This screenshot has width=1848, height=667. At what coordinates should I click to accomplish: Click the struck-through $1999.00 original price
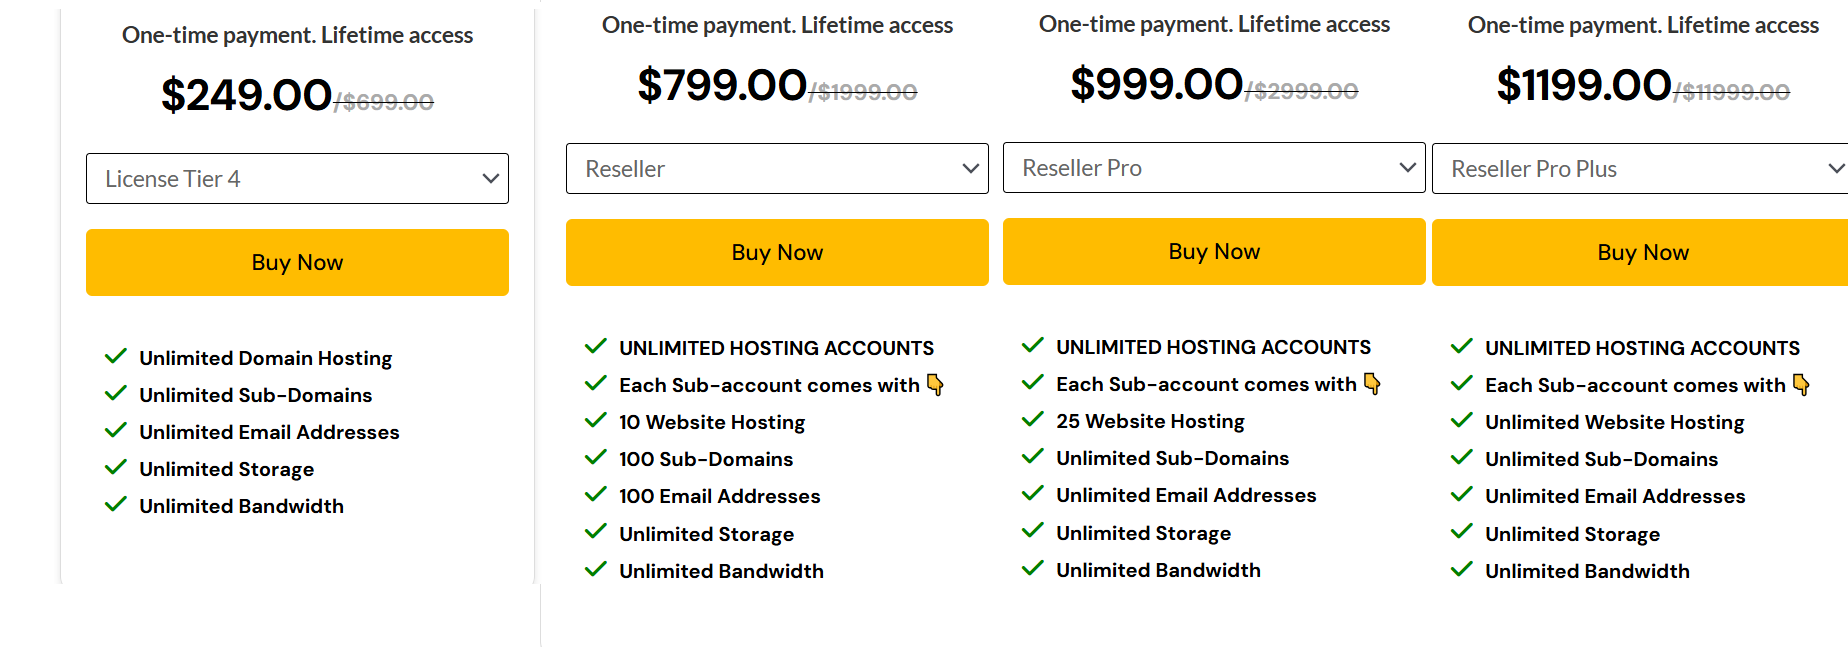pyautogui.click(x=866, y=93)
